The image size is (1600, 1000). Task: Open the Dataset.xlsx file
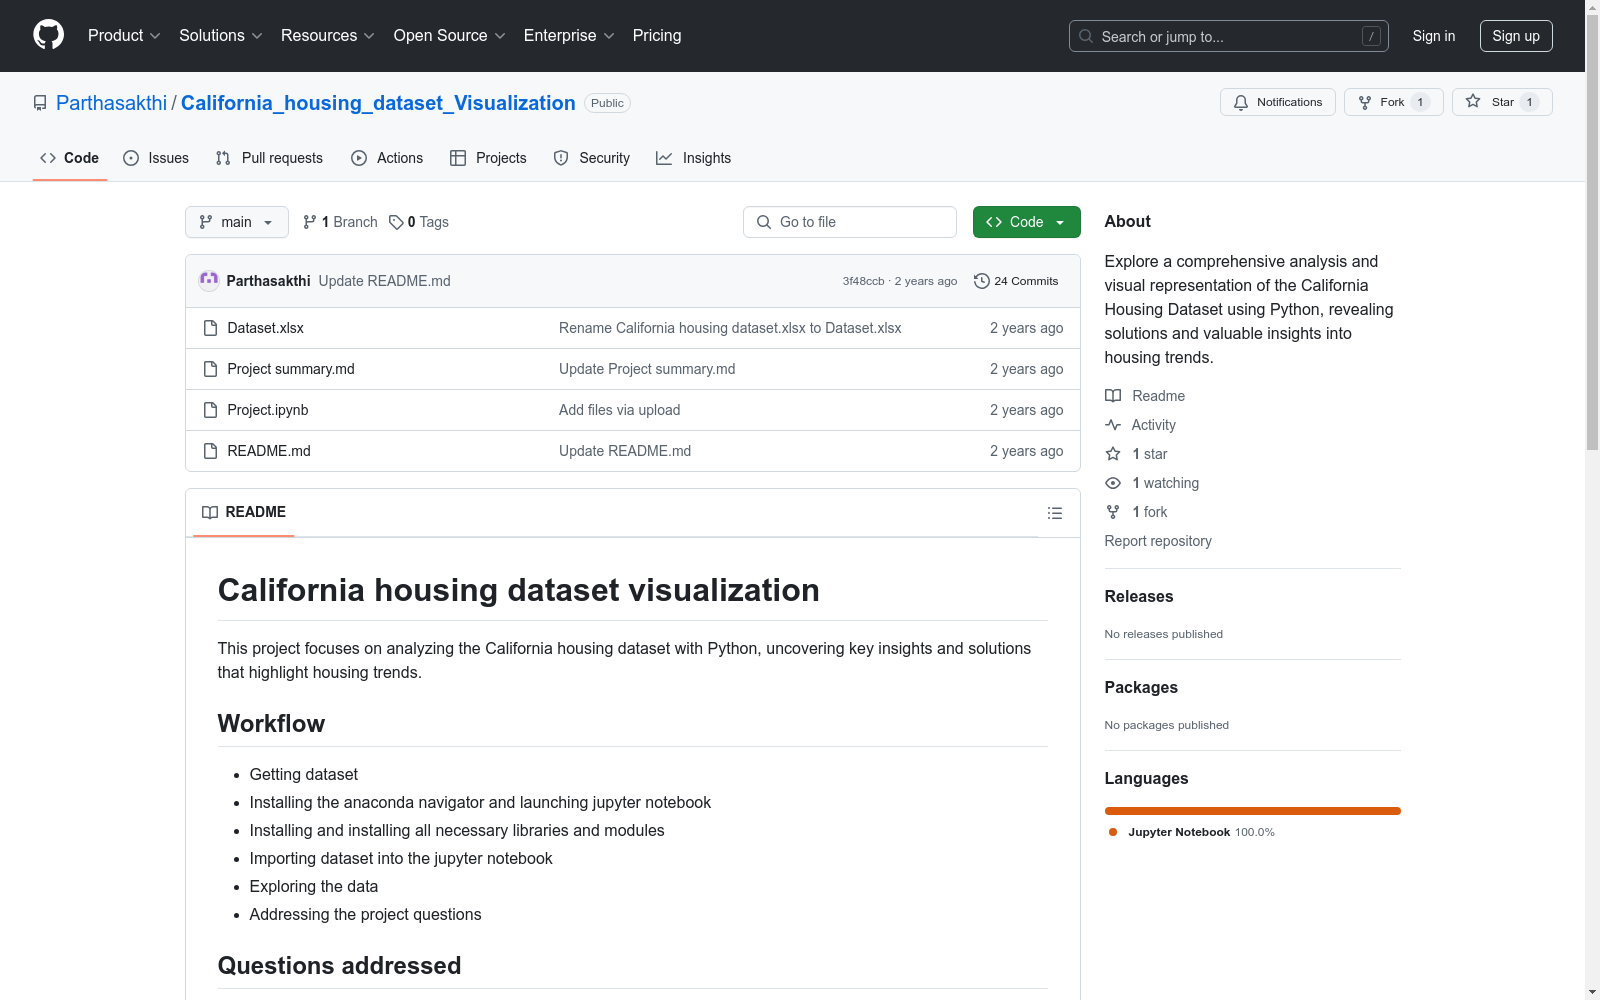click(x=265, y=328)
